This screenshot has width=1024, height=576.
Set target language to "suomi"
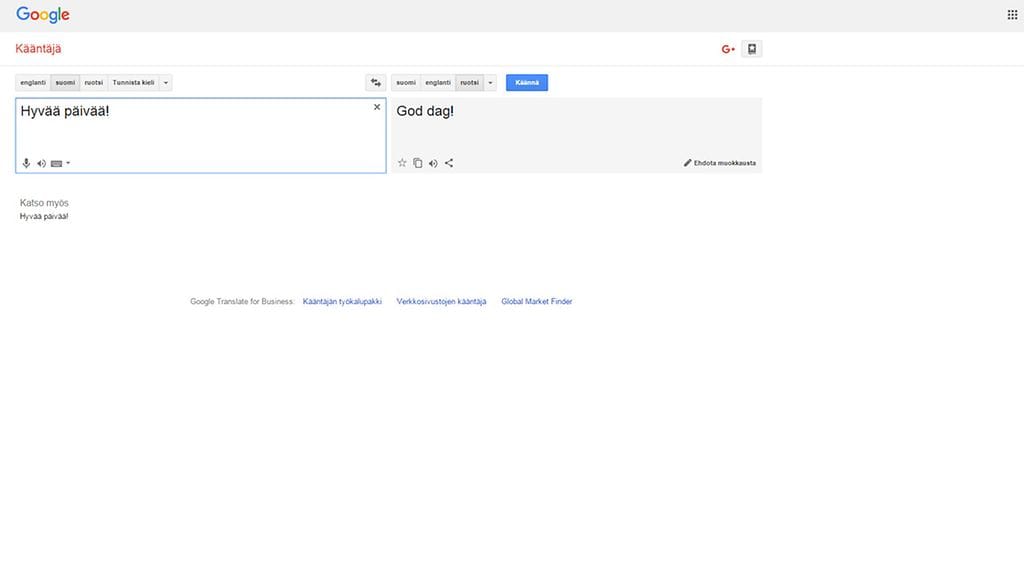[405, 82]
